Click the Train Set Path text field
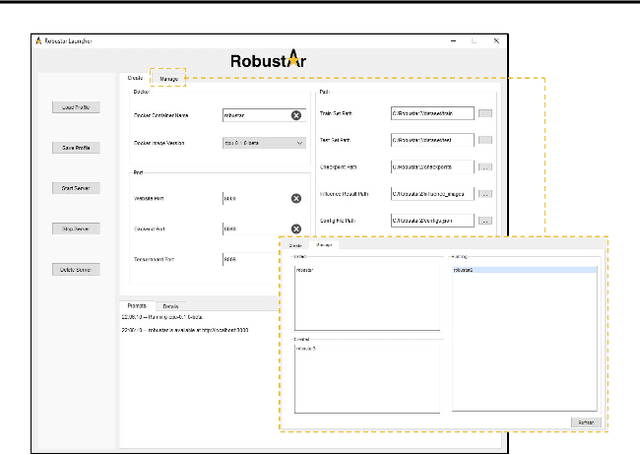The width and height of the screenshot is (640, 455). coord(432,114)
